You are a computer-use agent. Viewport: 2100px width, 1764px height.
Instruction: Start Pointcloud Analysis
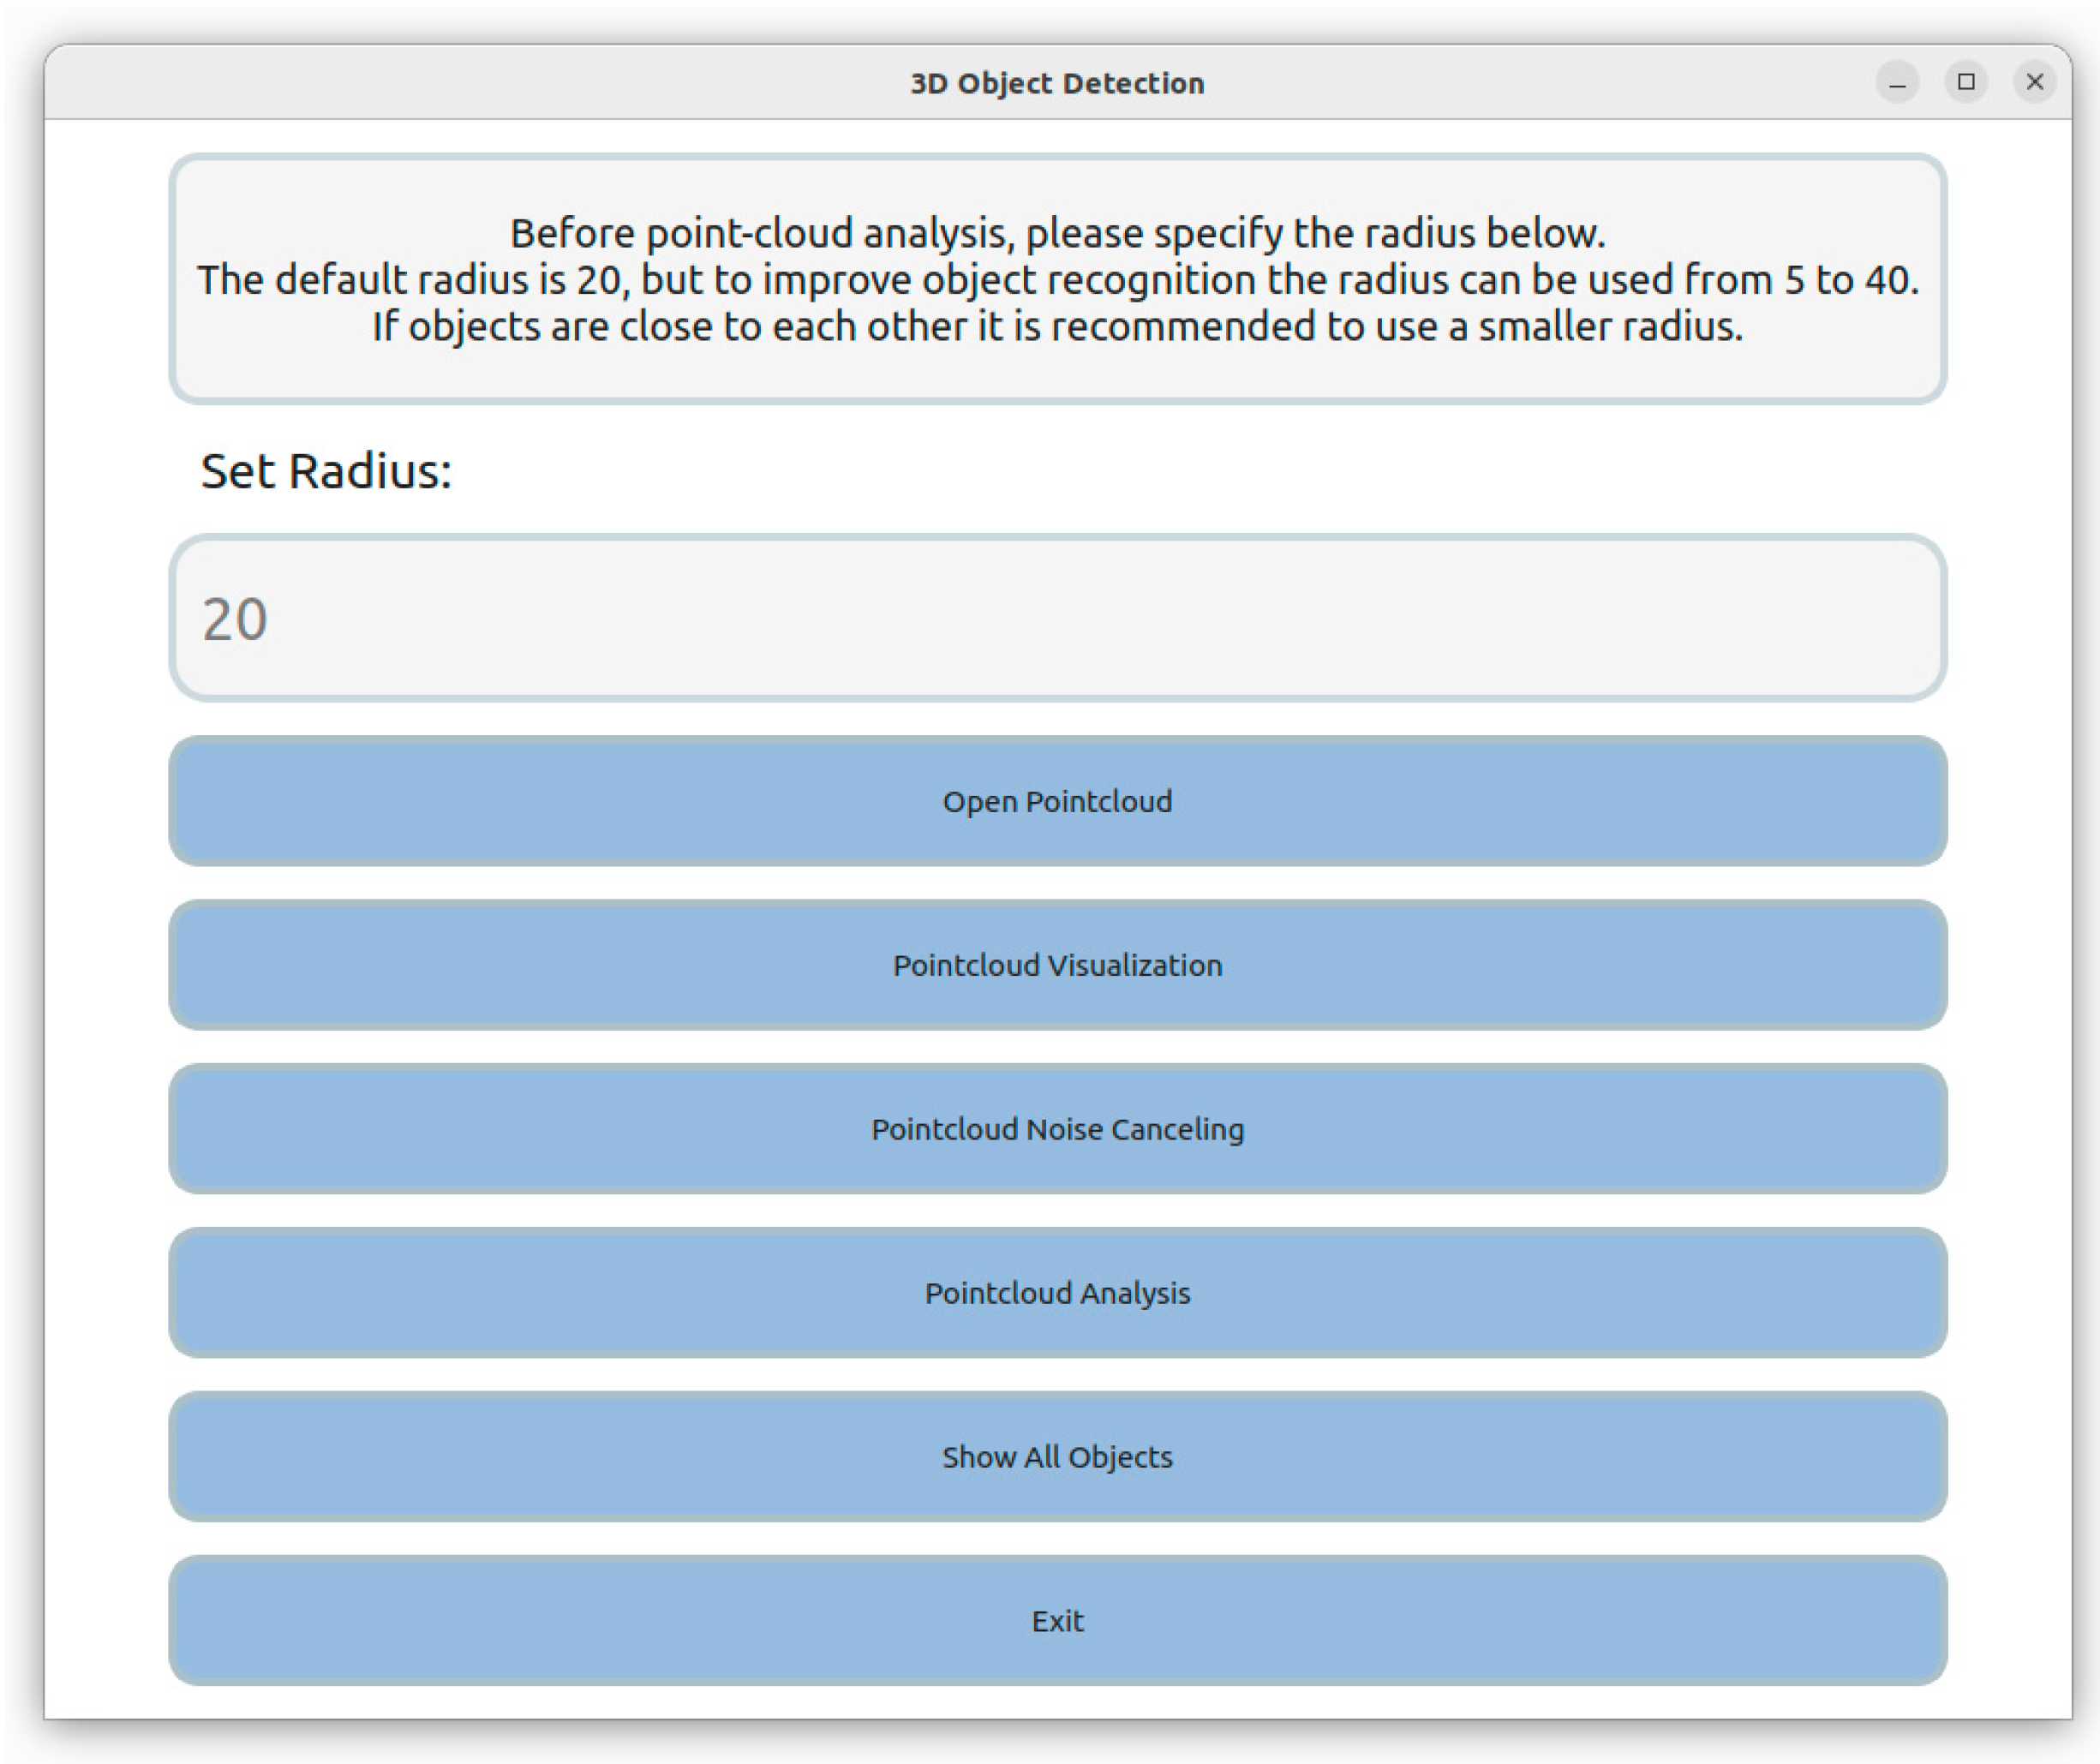point(1057,1293)
